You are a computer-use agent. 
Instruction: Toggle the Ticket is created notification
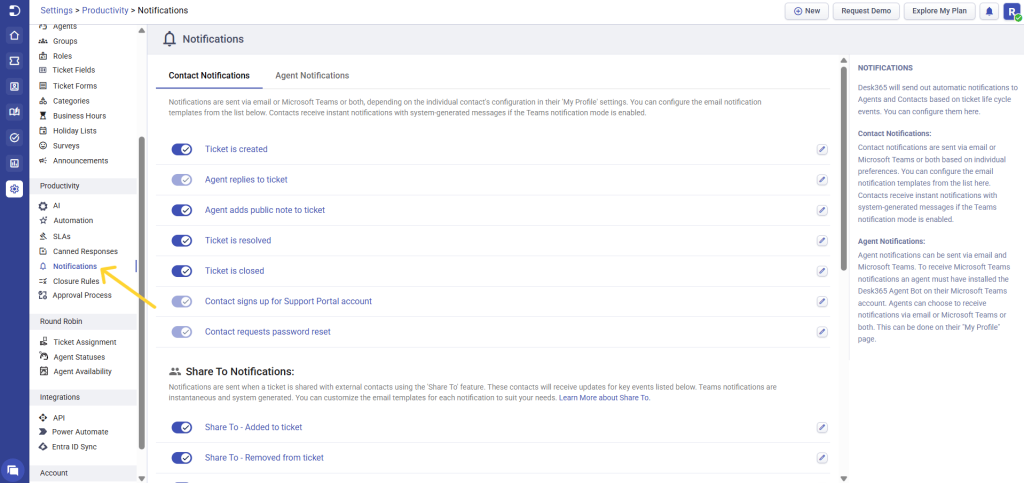point(182,149)
